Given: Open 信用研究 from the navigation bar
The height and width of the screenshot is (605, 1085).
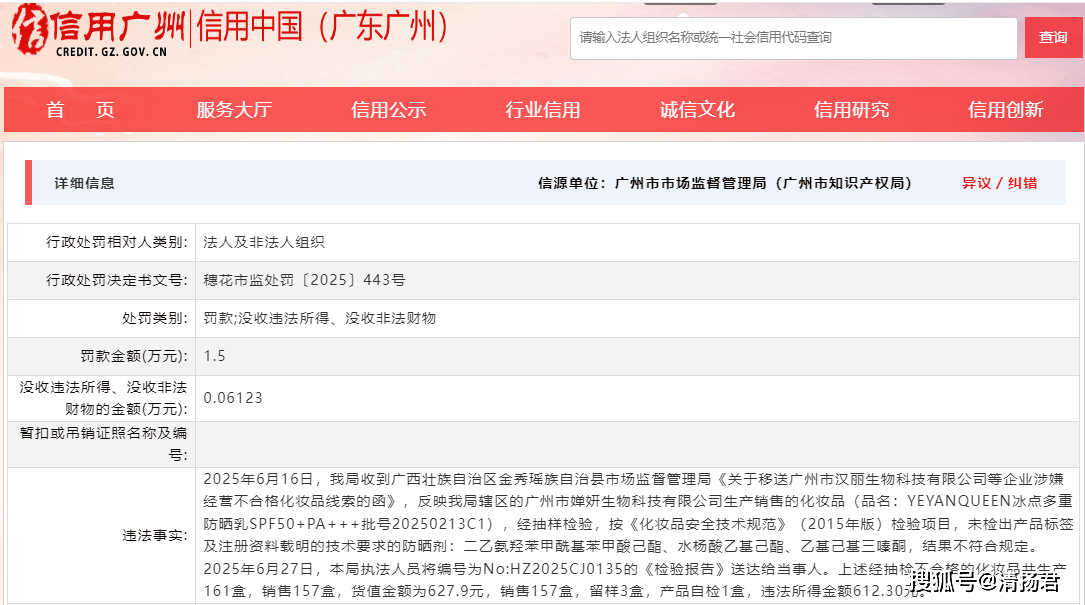Looking at the screenshot, I should [851, 110].
